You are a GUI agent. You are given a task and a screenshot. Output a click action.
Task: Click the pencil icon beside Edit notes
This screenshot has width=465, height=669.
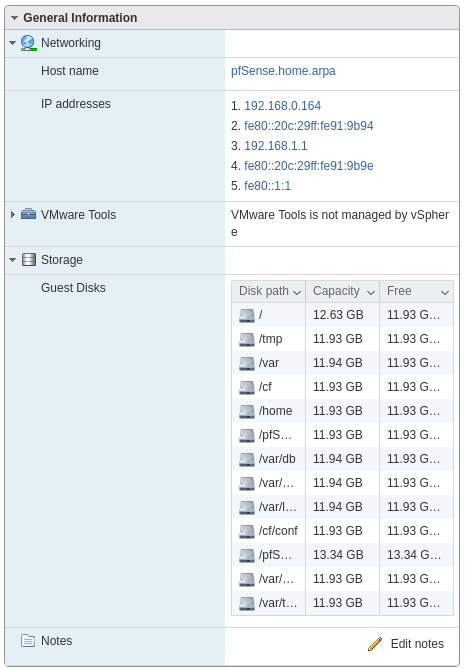pyautogui.click(x=375, y=644)
